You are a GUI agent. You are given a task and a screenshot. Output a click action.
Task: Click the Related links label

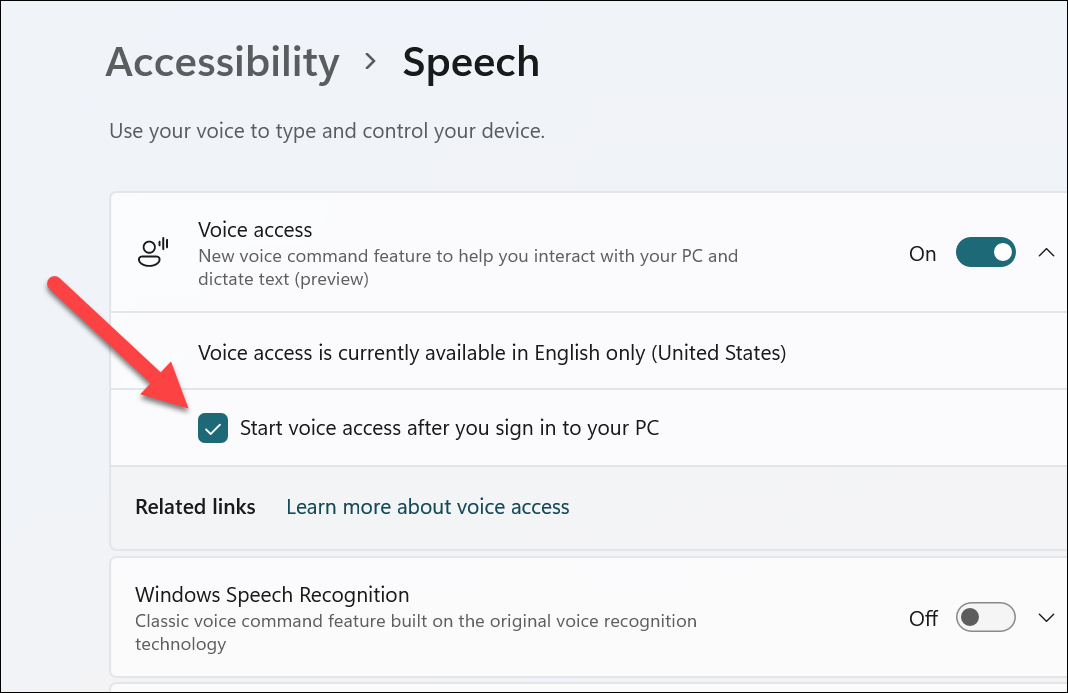tap(195, 507)
